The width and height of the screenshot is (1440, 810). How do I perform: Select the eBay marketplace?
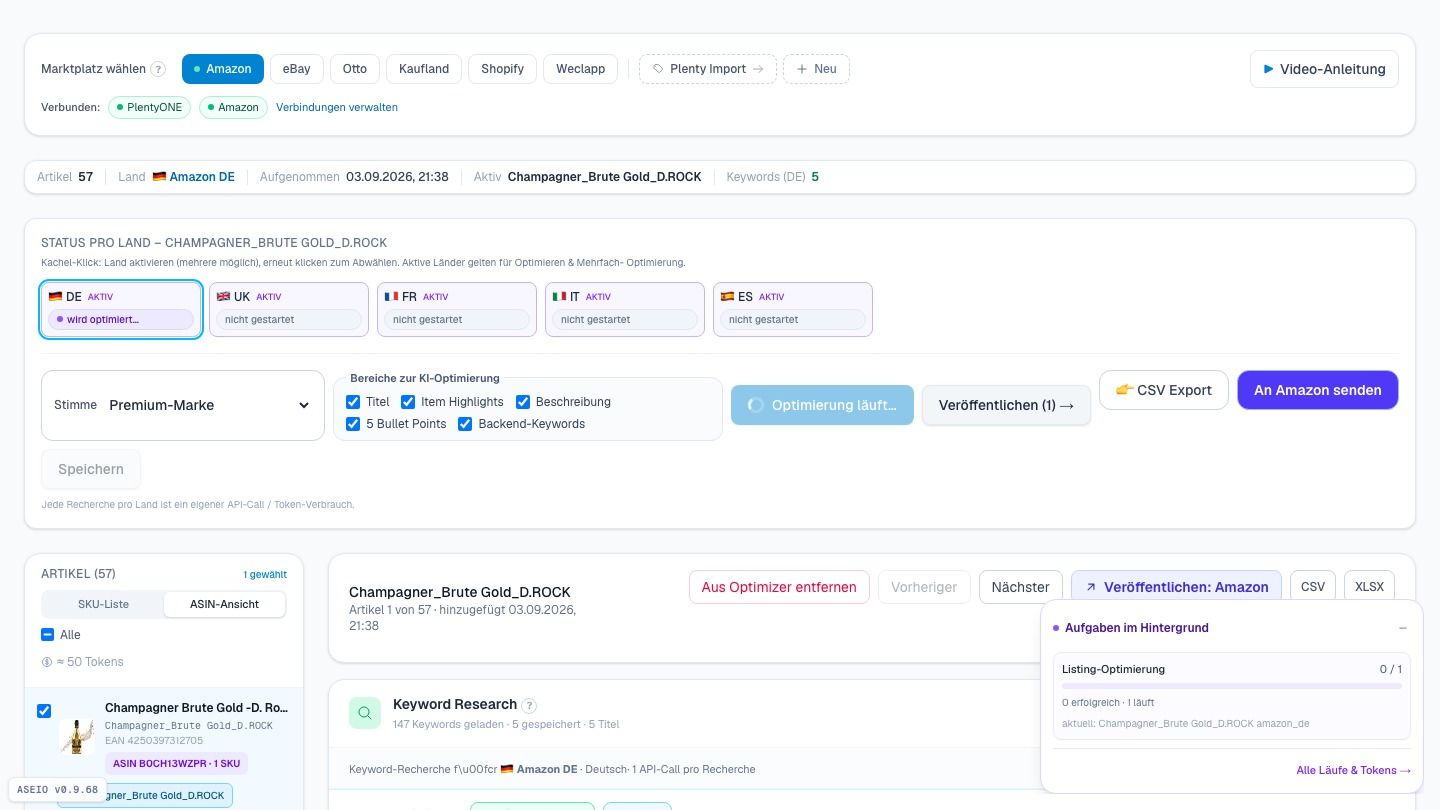click(x=296, y=69)
